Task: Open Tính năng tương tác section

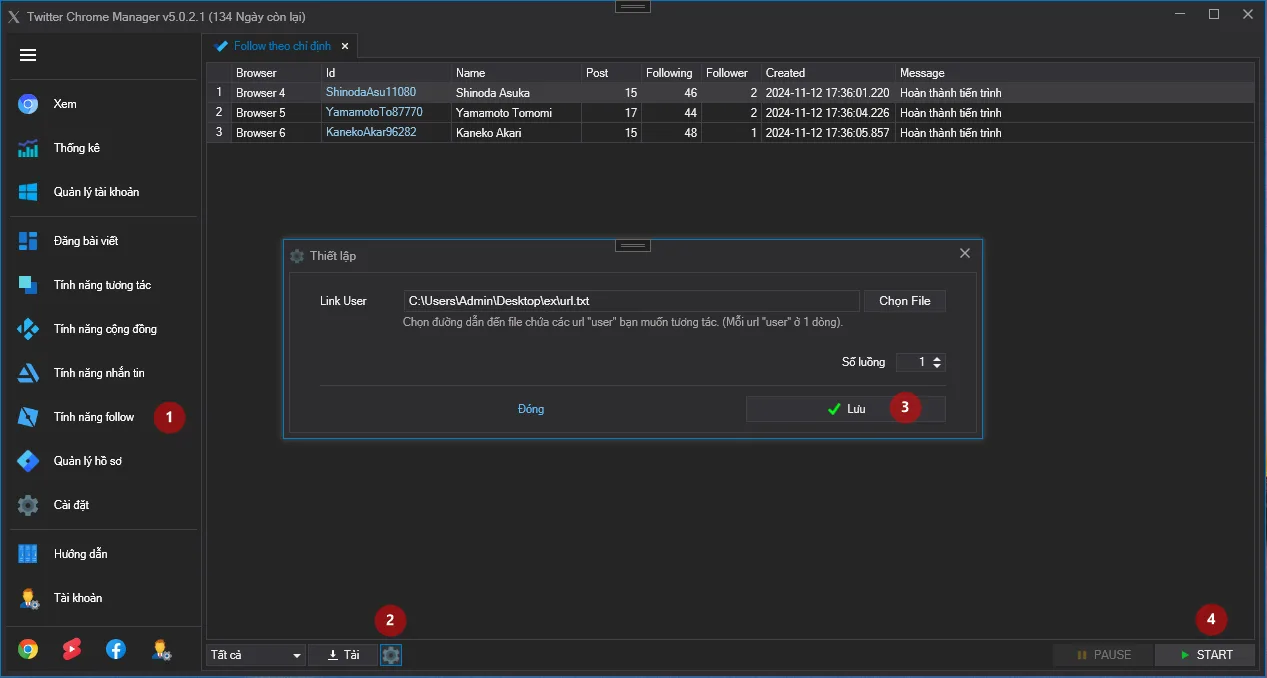Action: pyautogui.click(x=103, y=285)
